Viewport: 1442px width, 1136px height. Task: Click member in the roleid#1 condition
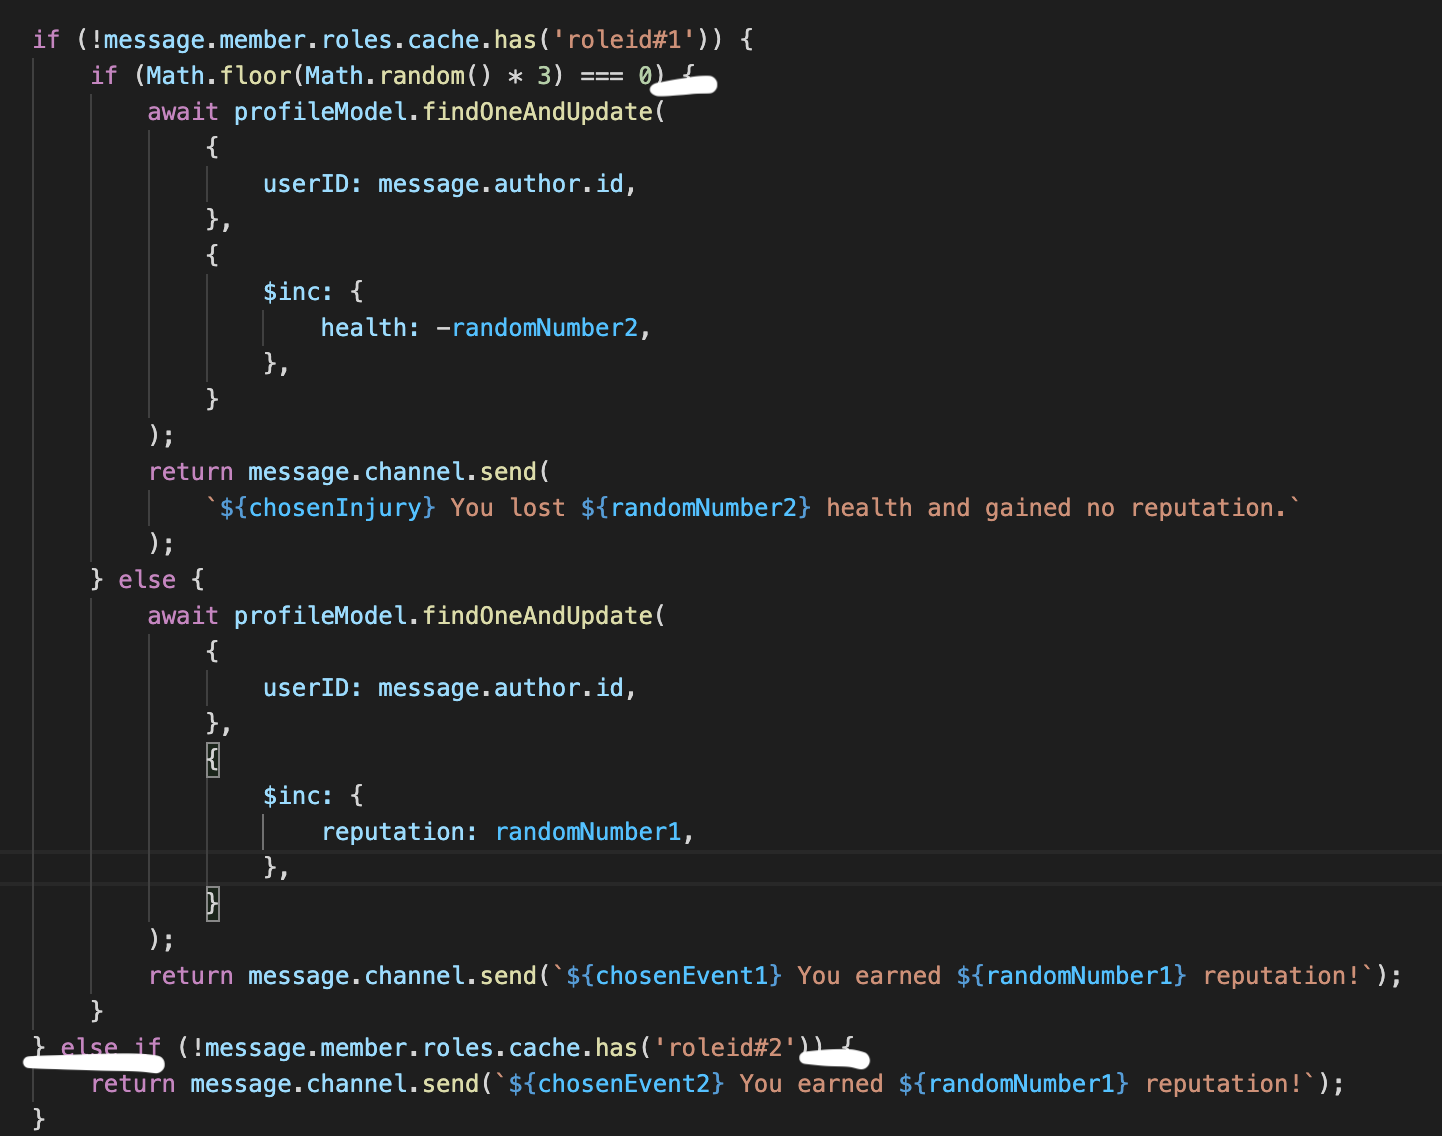(x=262, y=40)
